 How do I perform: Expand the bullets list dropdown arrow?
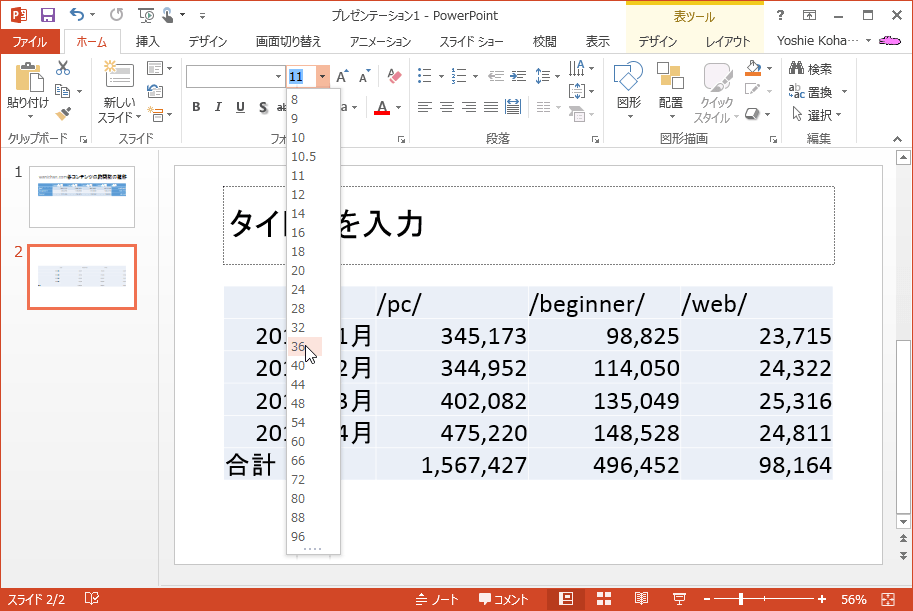(x=441, y=76)
